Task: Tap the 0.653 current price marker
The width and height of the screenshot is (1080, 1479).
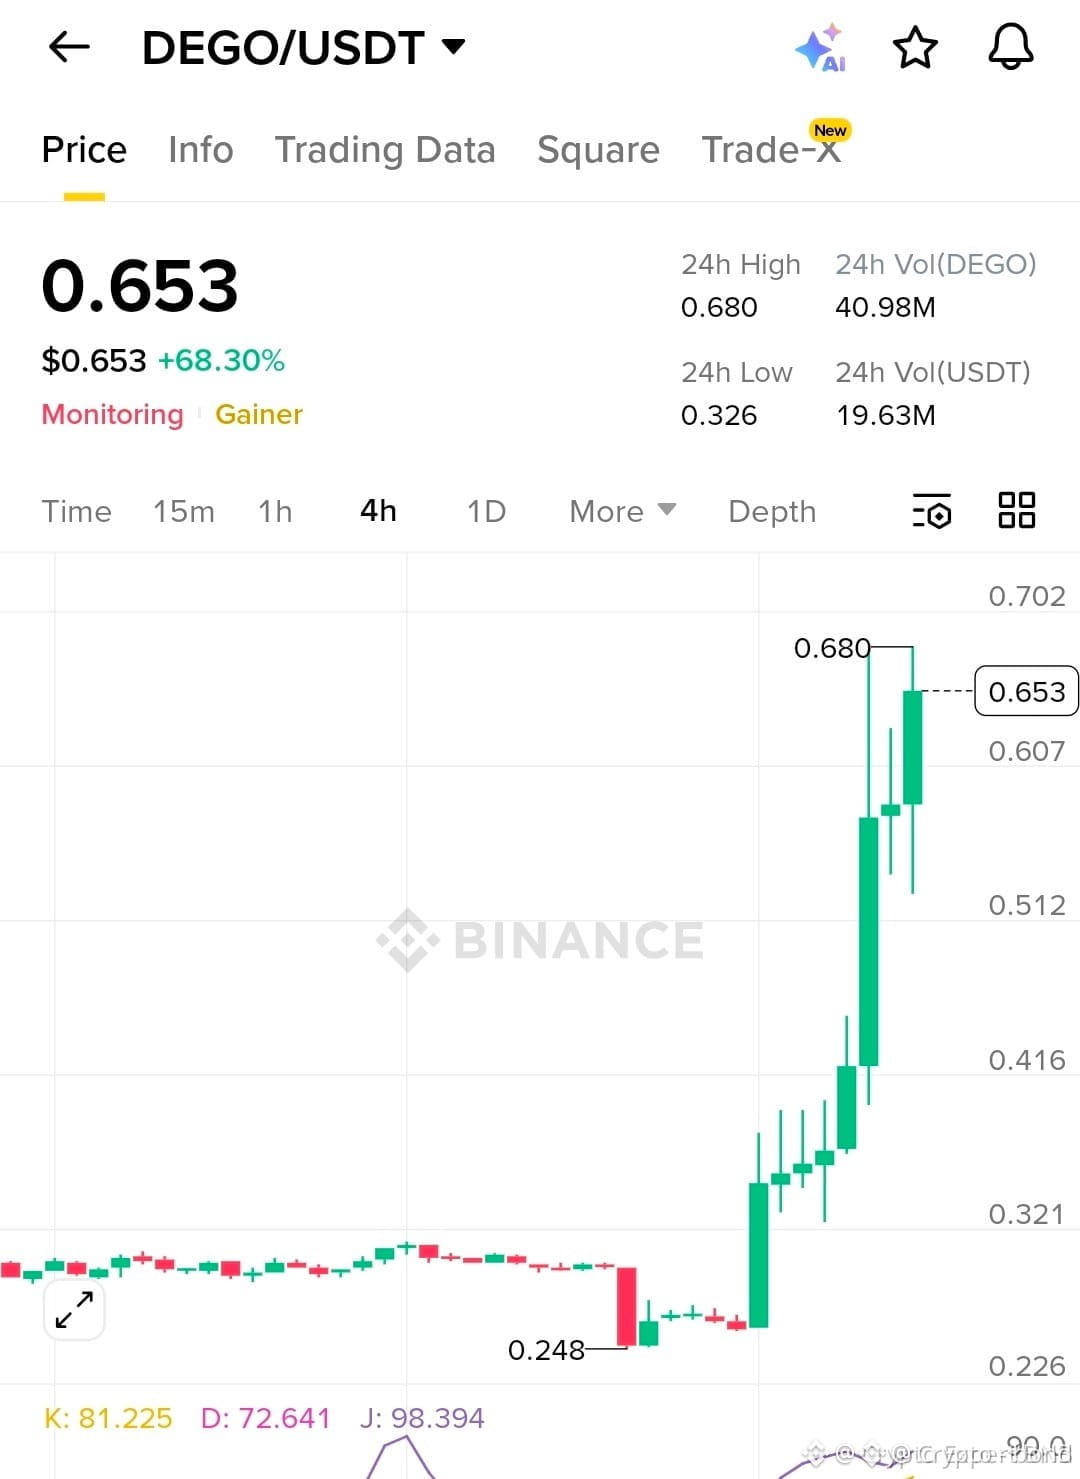Action: tap(1026, 691)
